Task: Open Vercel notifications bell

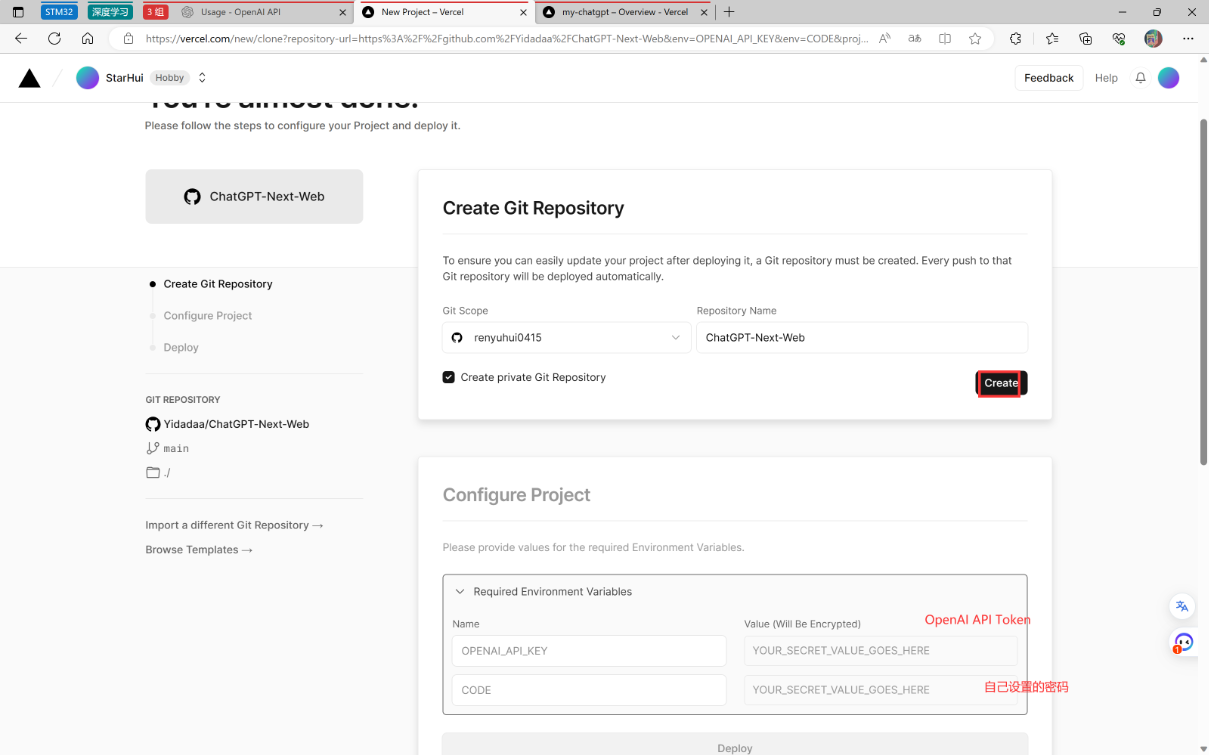Action: pos(1140,78)
